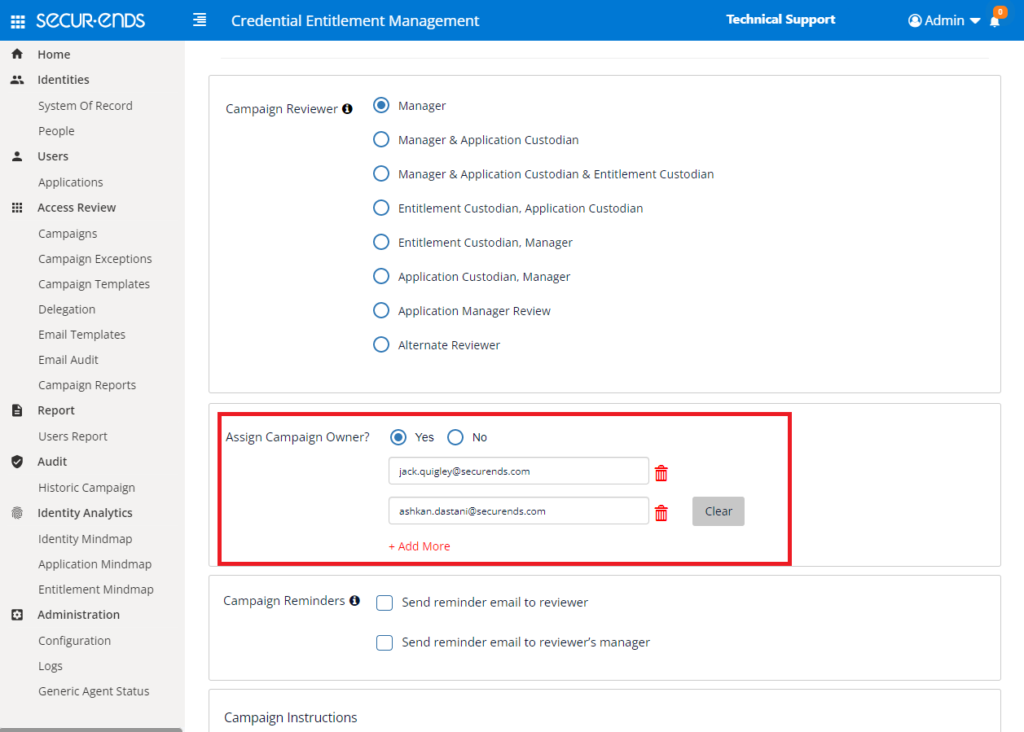Viewport: 1024px width, 732px height.
Task: Delete the ashkan.dastani owner with trash icon
Action: tap(661, 513)
